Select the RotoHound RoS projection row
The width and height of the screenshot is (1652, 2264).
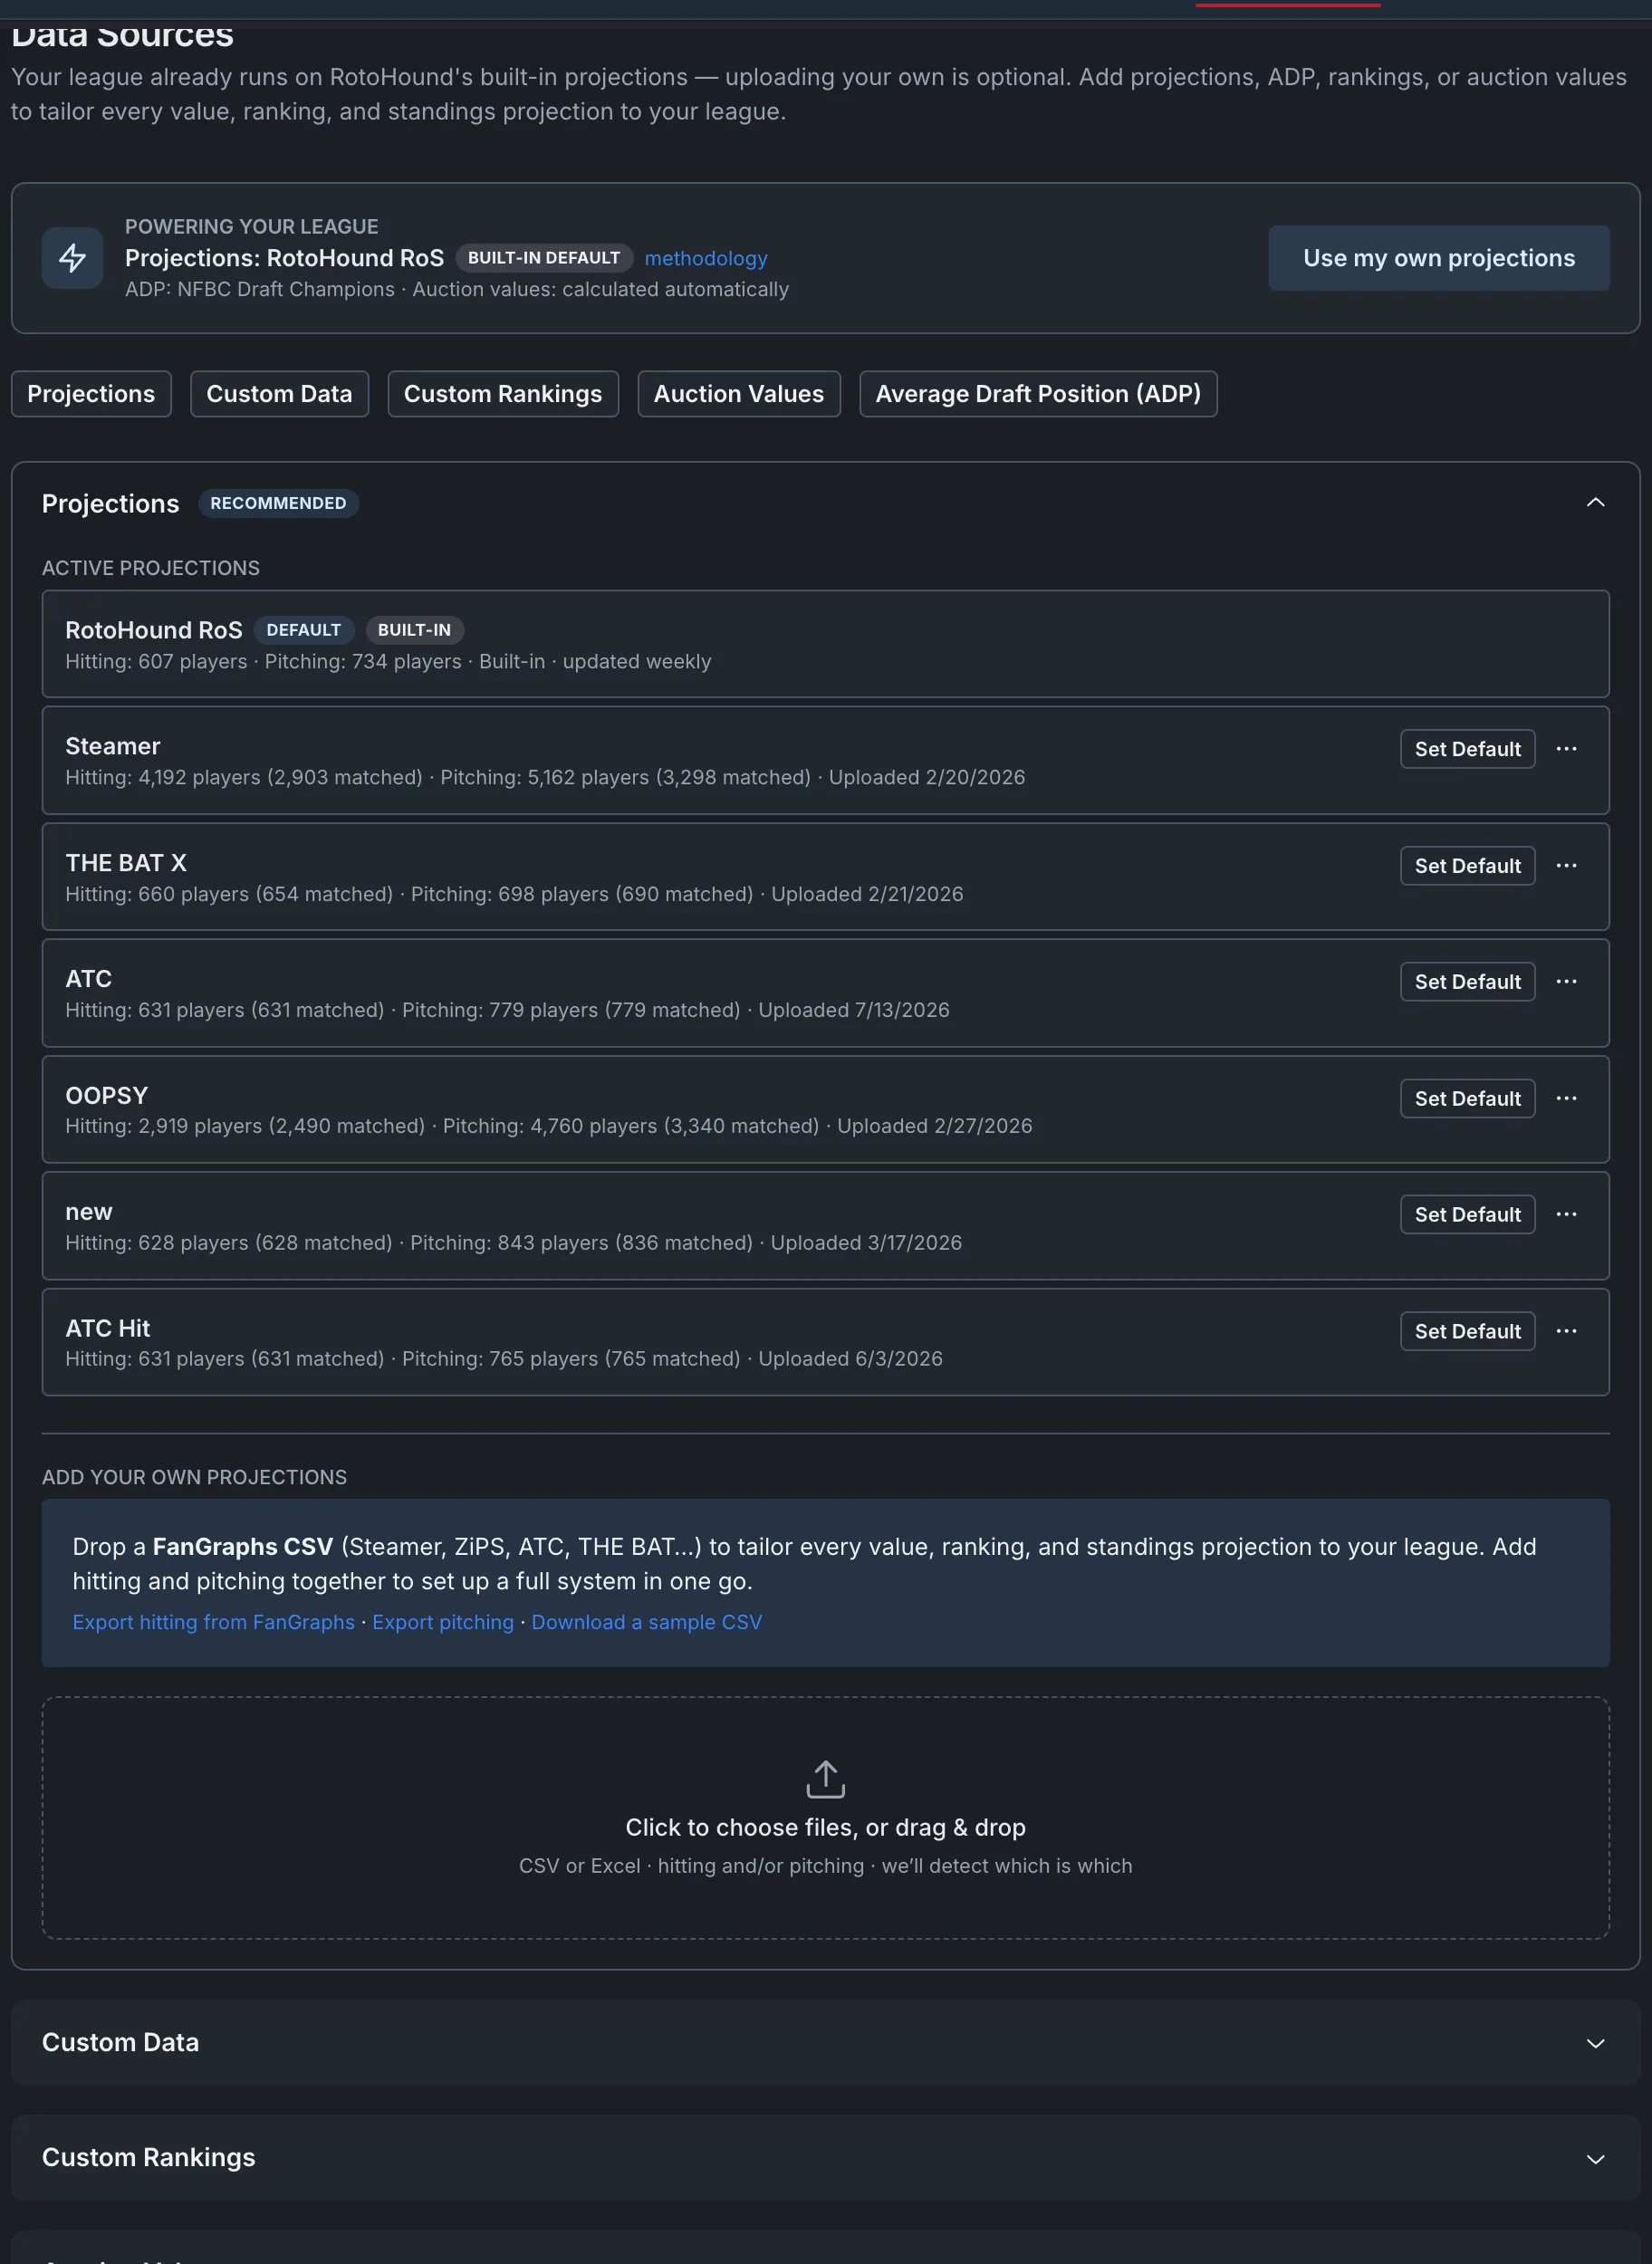[x=825, y=644]
